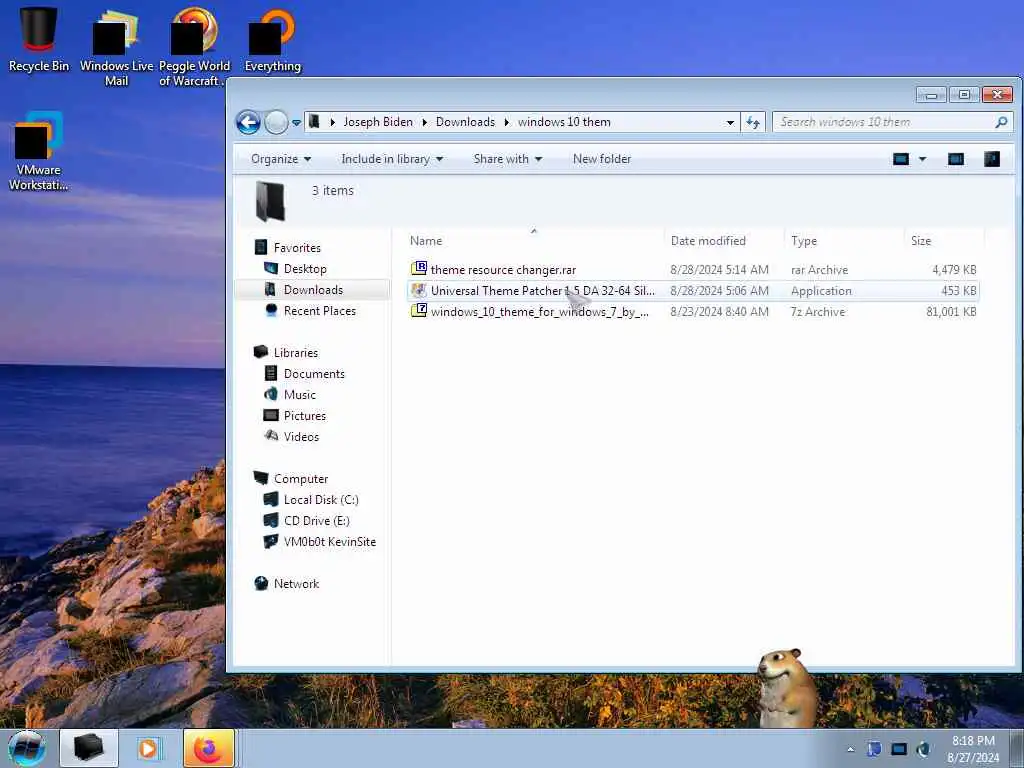Open the Start menu orb
Viewport: 1024px width, 768px height.
pos(27,748)
